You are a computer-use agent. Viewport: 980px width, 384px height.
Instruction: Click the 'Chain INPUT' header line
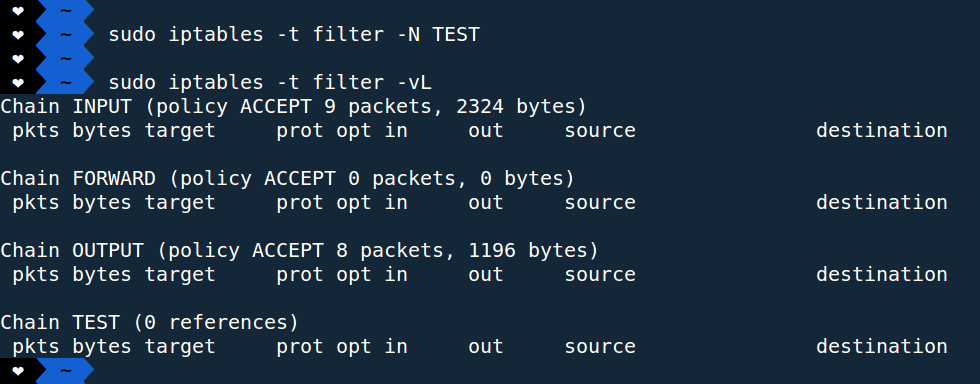(294, 107)
